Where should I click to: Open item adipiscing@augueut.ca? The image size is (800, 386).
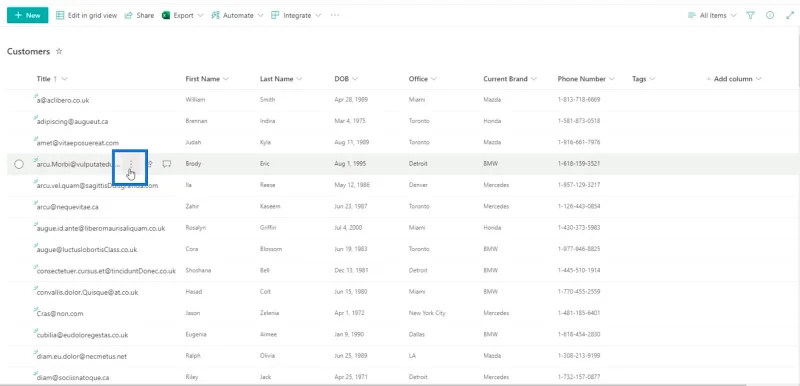tap(72, 122)
